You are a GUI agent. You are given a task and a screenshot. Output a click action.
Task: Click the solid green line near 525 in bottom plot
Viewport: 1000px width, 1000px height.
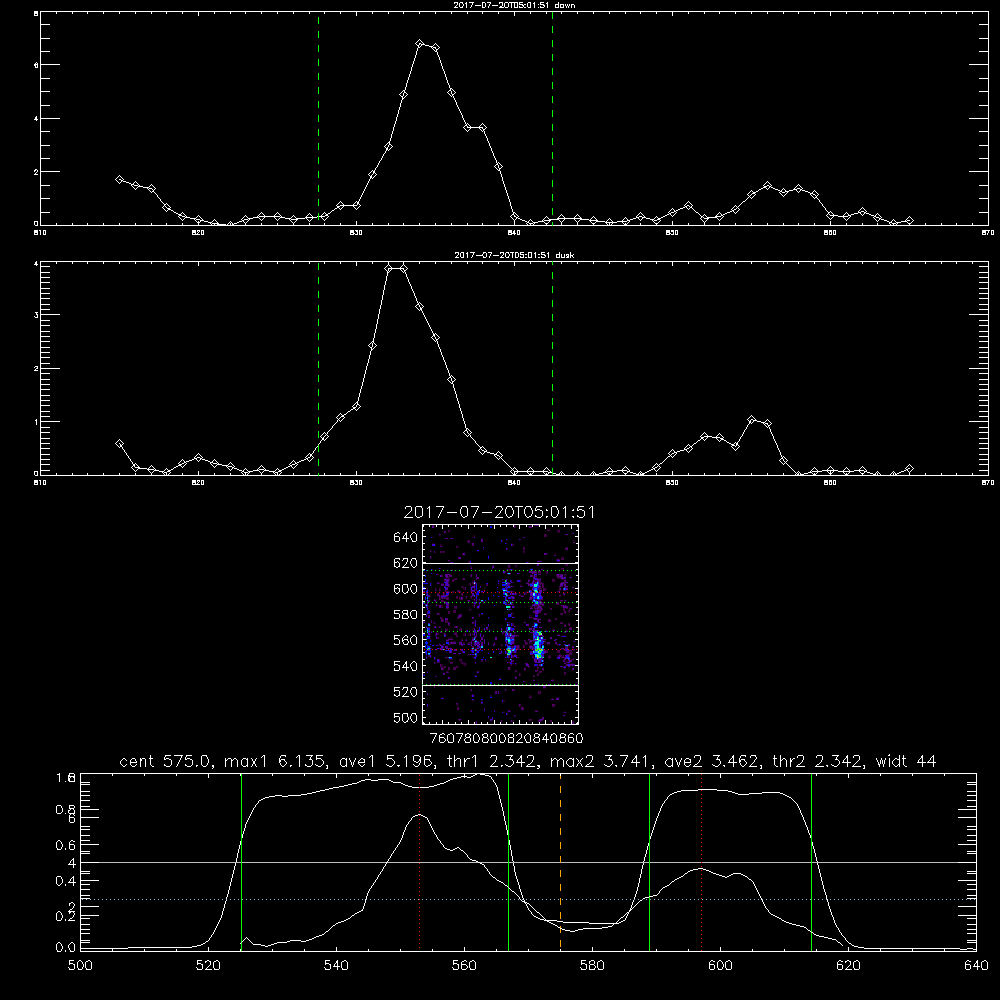click(241, 862)
